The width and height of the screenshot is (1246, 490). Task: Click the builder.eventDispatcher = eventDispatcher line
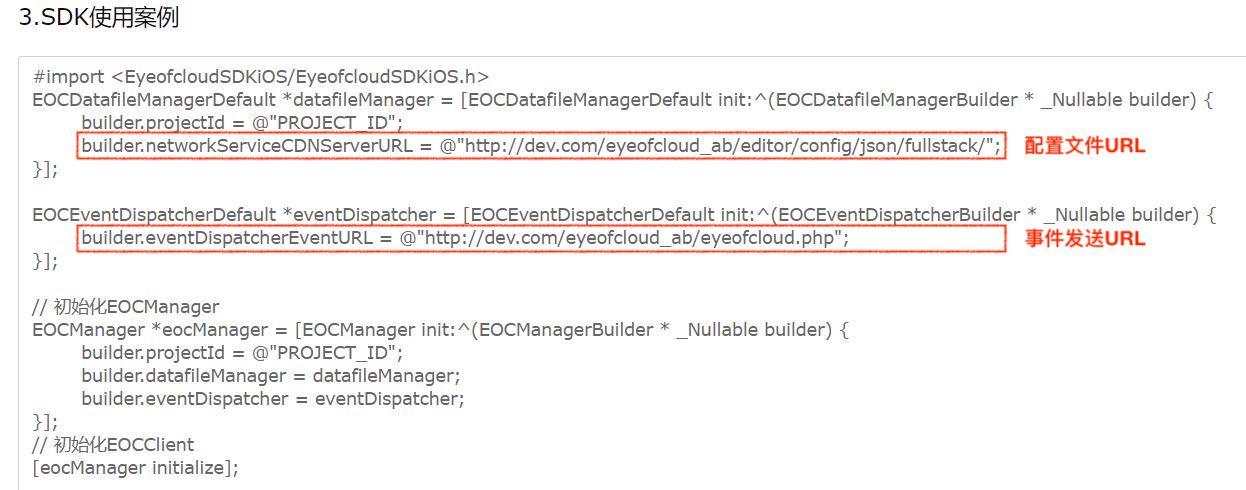point(273,399)
